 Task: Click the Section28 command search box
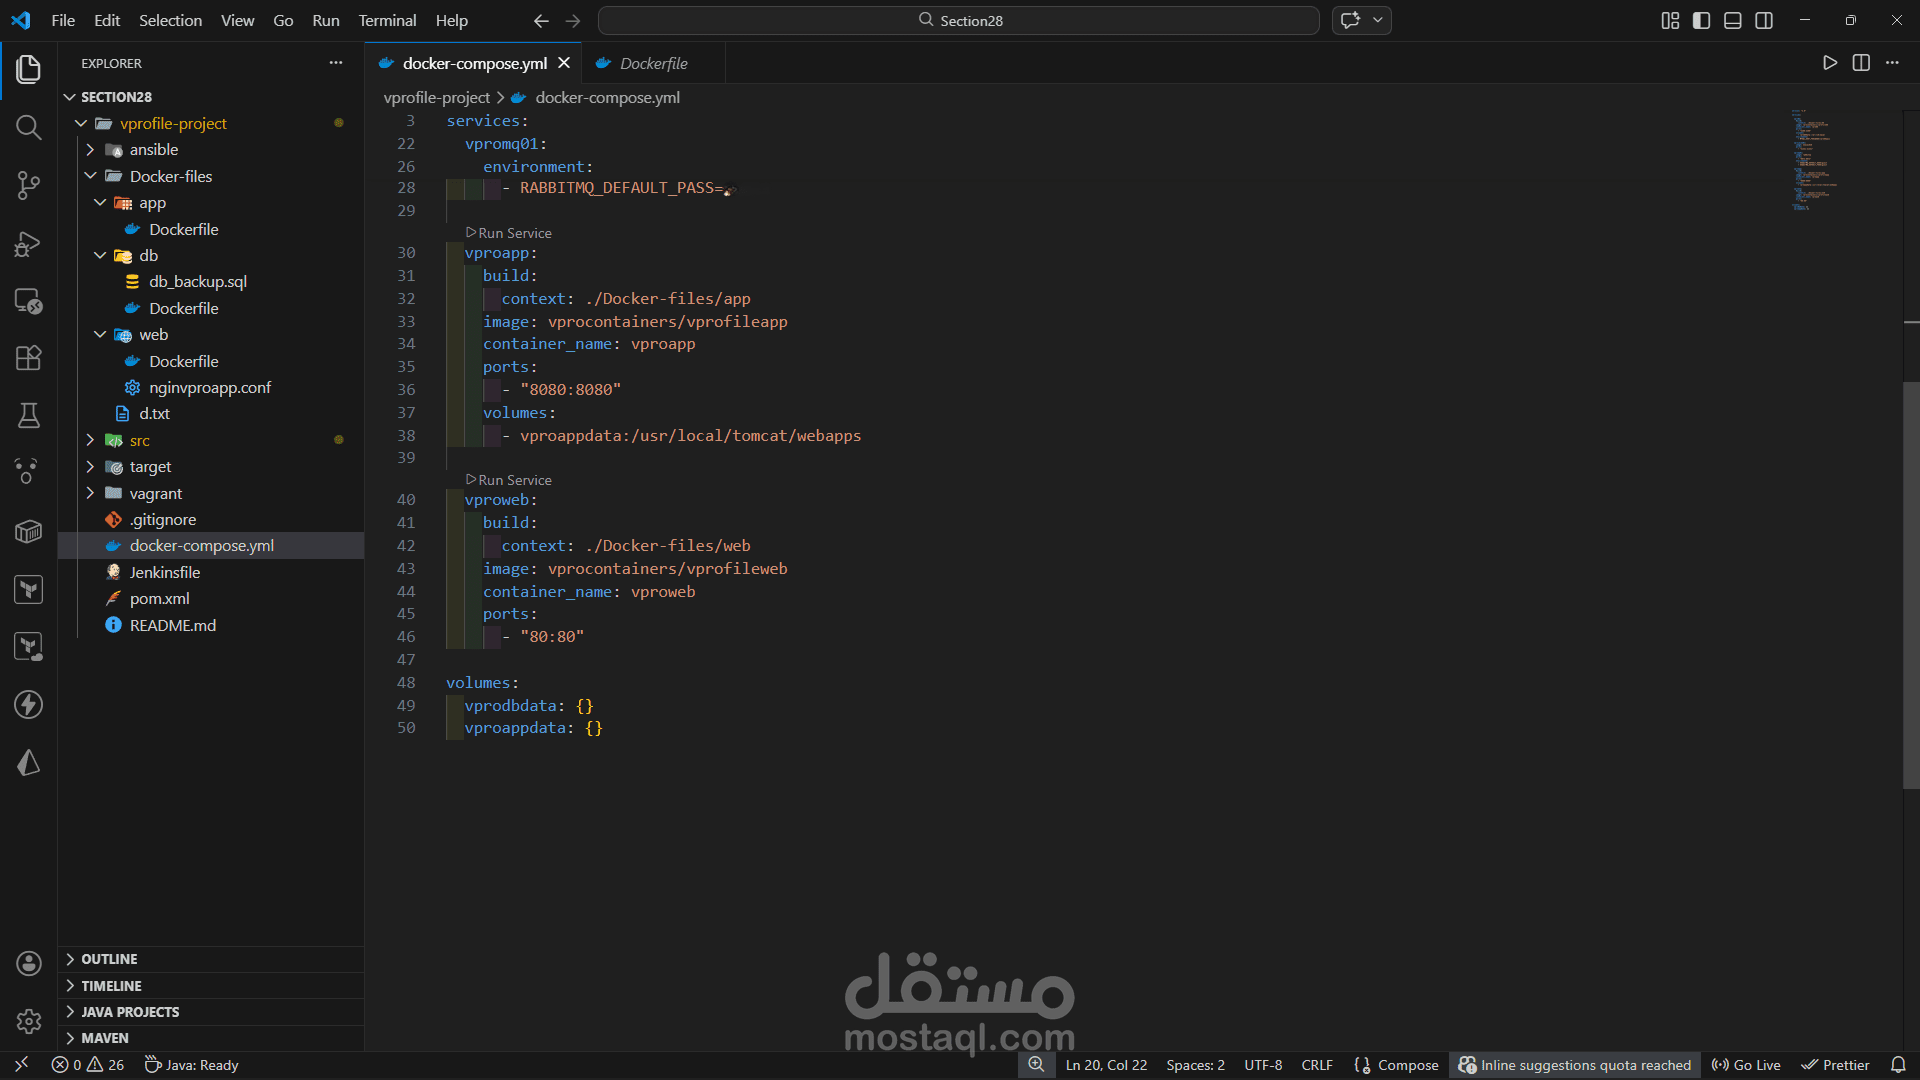[x=958, y=20]
